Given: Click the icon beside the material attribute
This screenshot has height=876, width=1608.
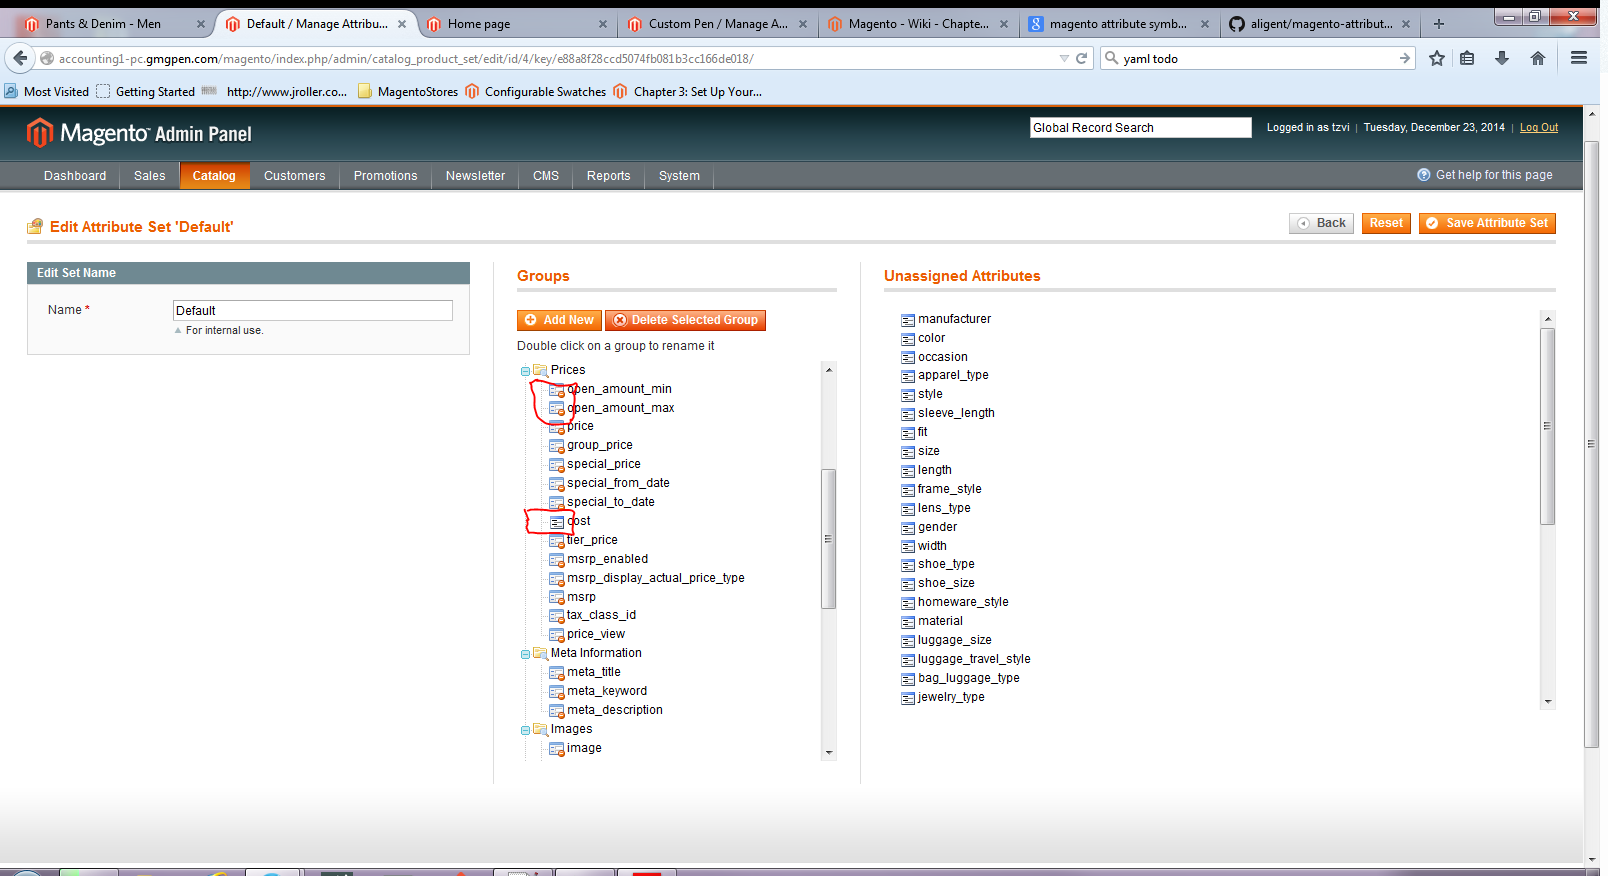Looking at the screenshot, I should click(908, 622).
